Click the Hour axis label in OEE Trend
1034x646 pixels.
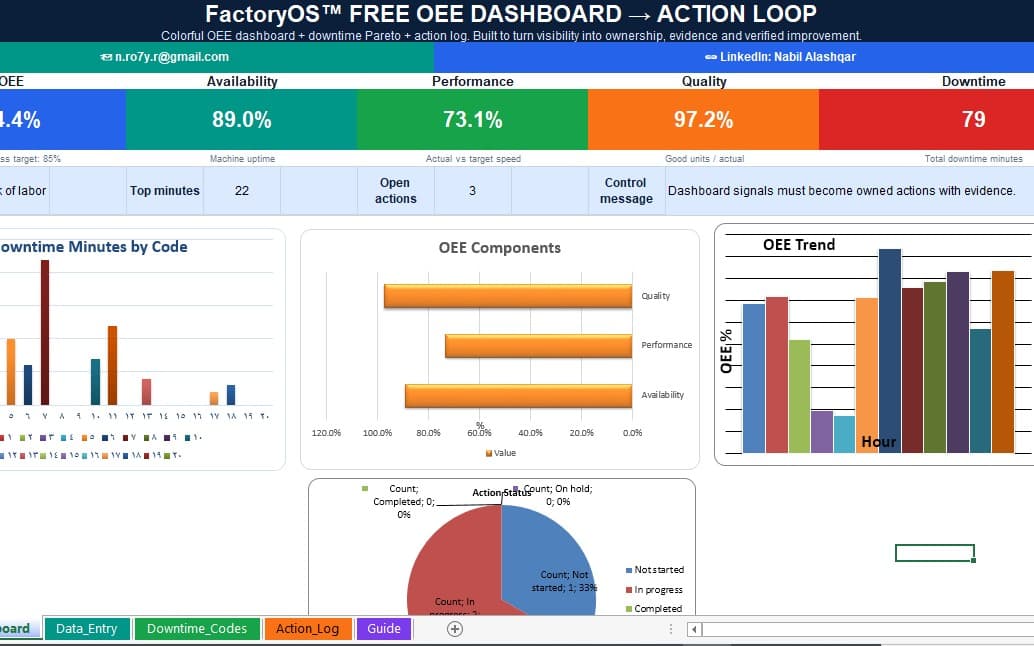coord(878,442)
